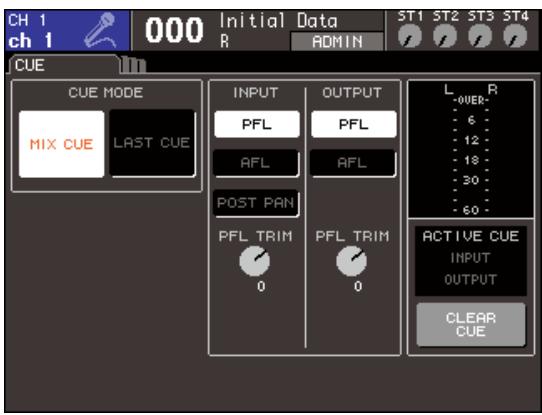
Task: Click the CLEAR CUE button
Action: (x=471, y=324)
